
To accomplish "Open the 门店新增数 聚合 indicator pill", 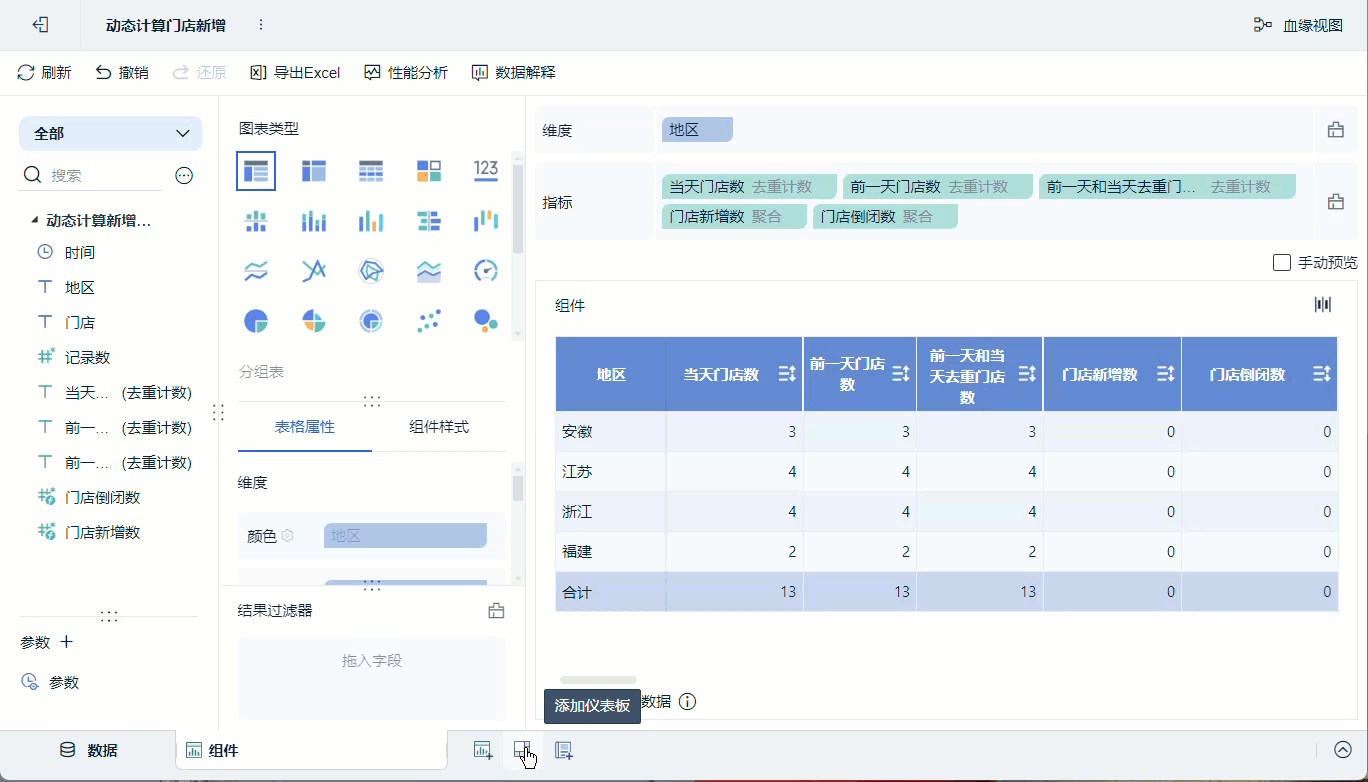I will click(734, 216).
